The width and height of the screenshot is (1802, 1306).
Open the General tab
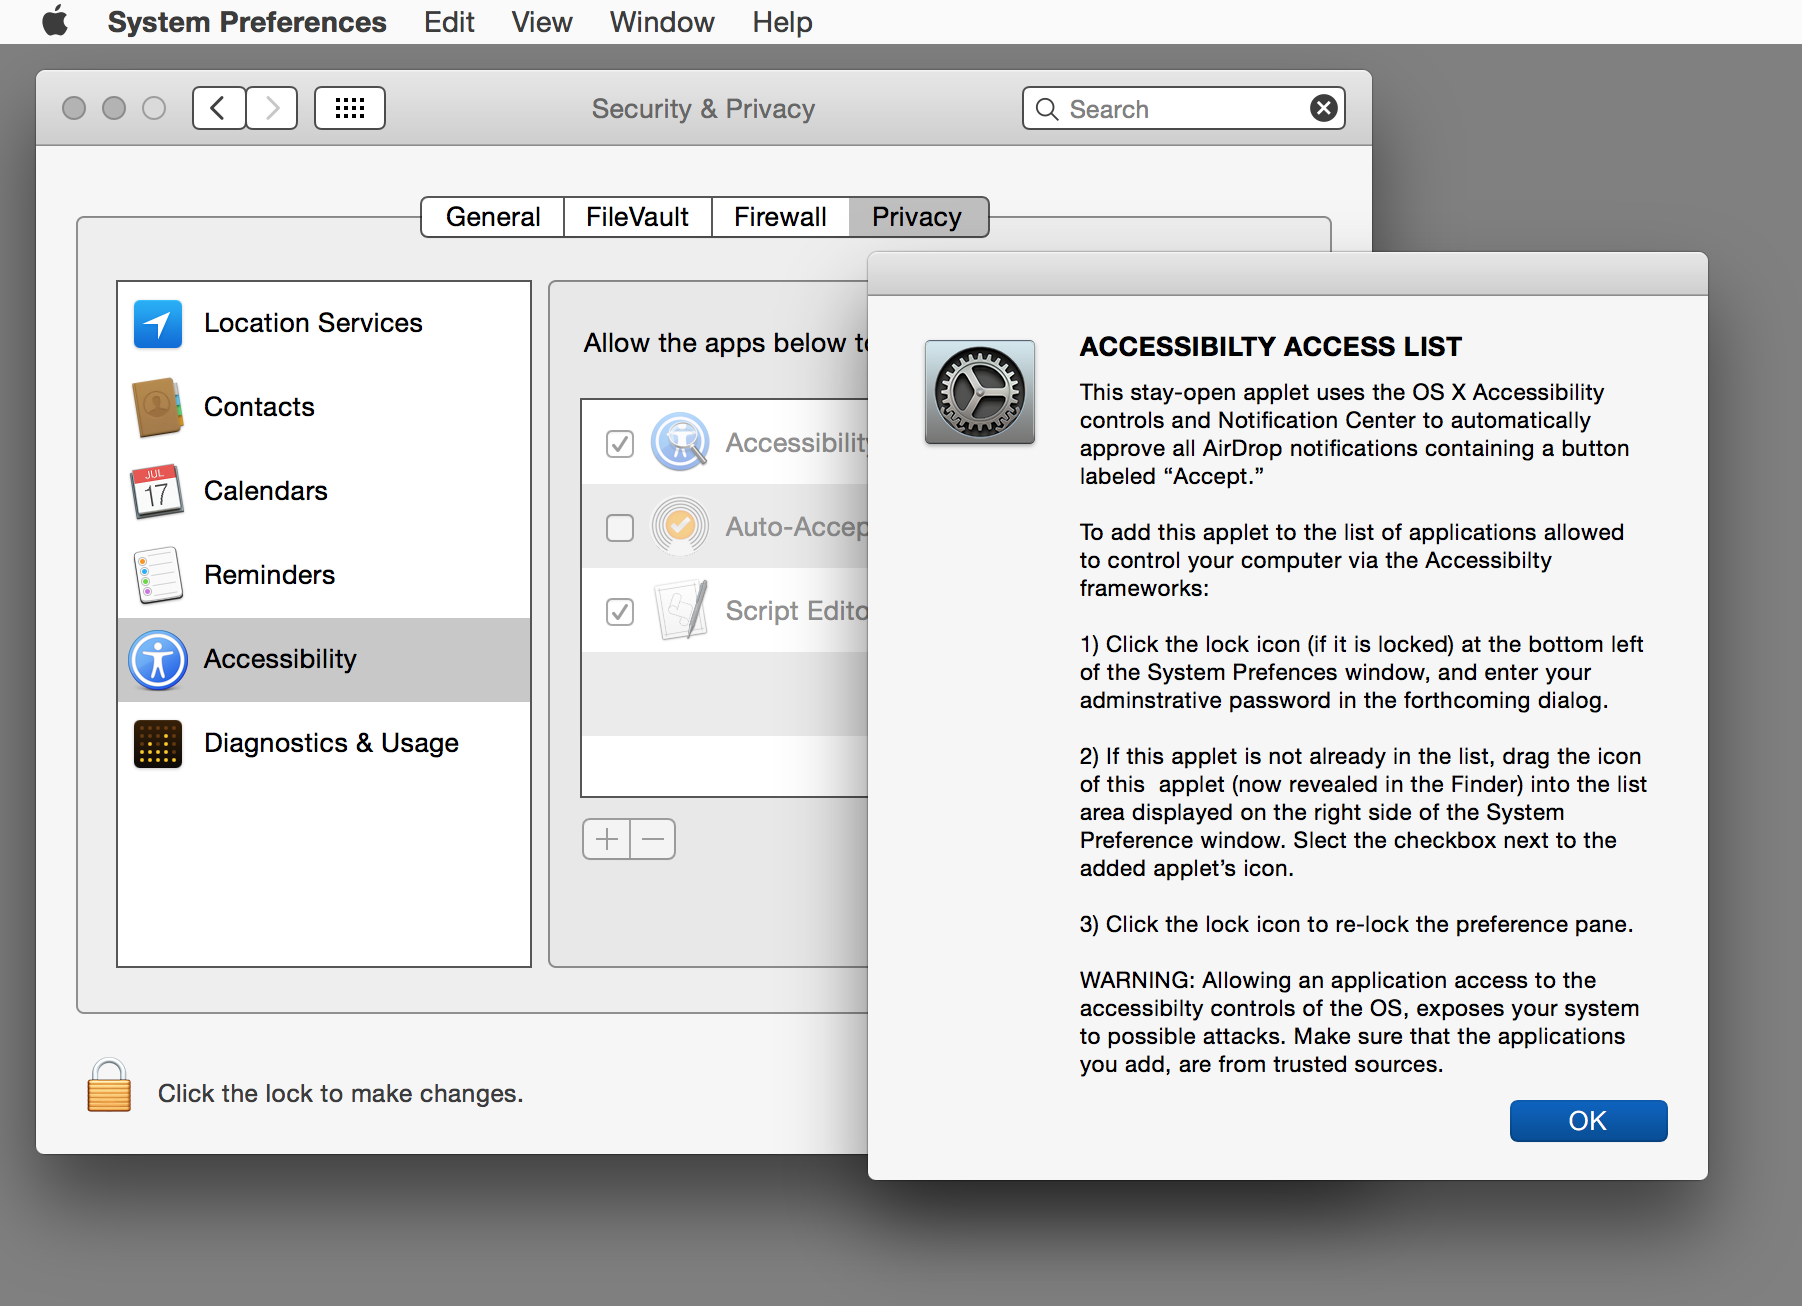(x=493, y=217)
